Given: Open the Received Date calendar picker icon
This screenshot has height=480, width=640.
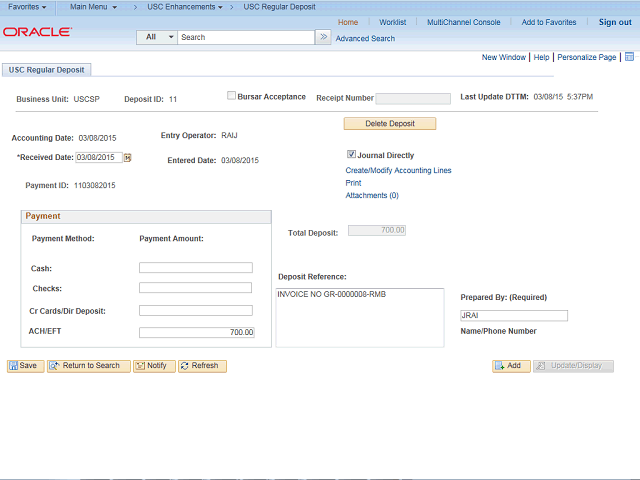Looking at the screenshot, I should click(128, 158).
